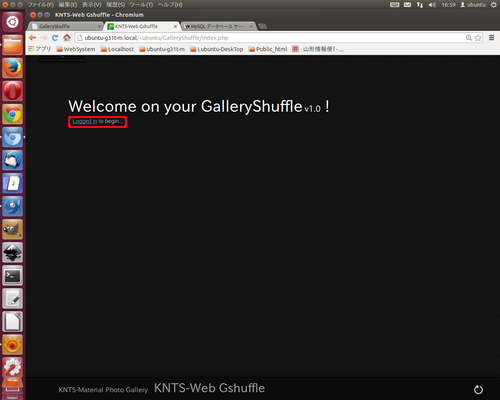The width and height of the screenshot is (500, 400).
Task: Open the Lubuntu-DeskTop bookmark folder
Action: [217, 49]
